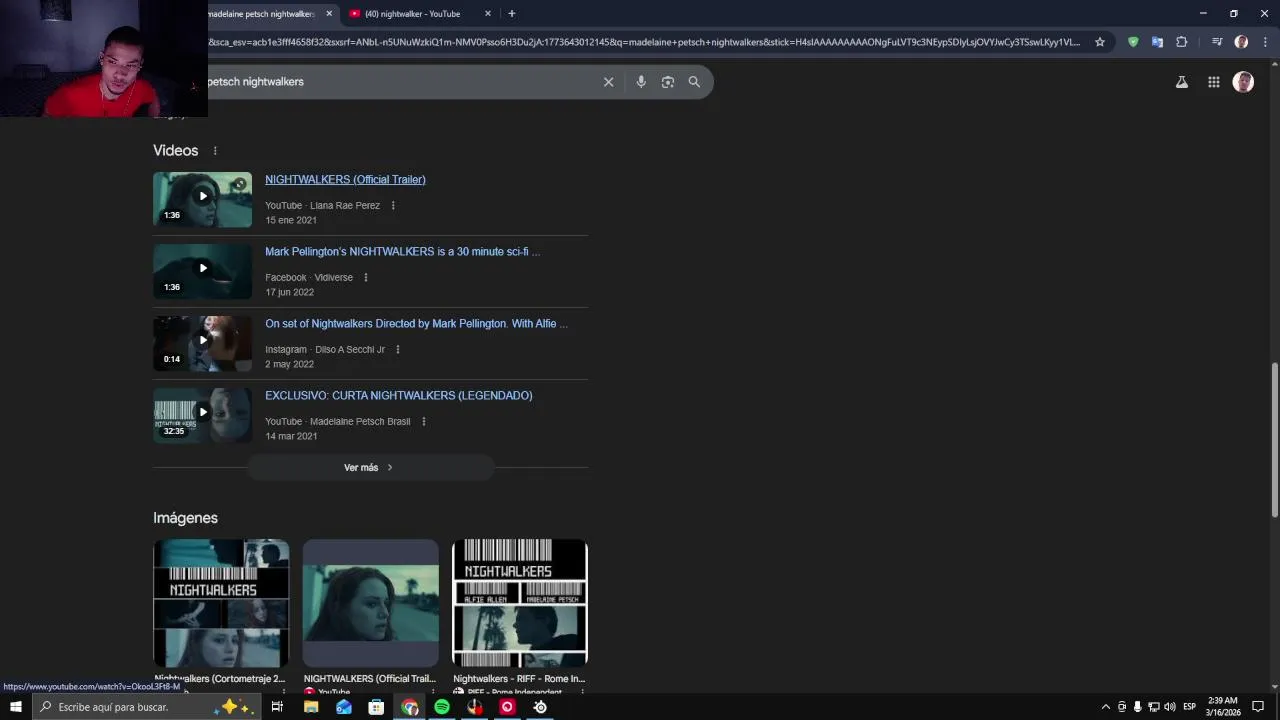
Task: Open the red recorder app on taskbar
Action: [x=507, y=707]
